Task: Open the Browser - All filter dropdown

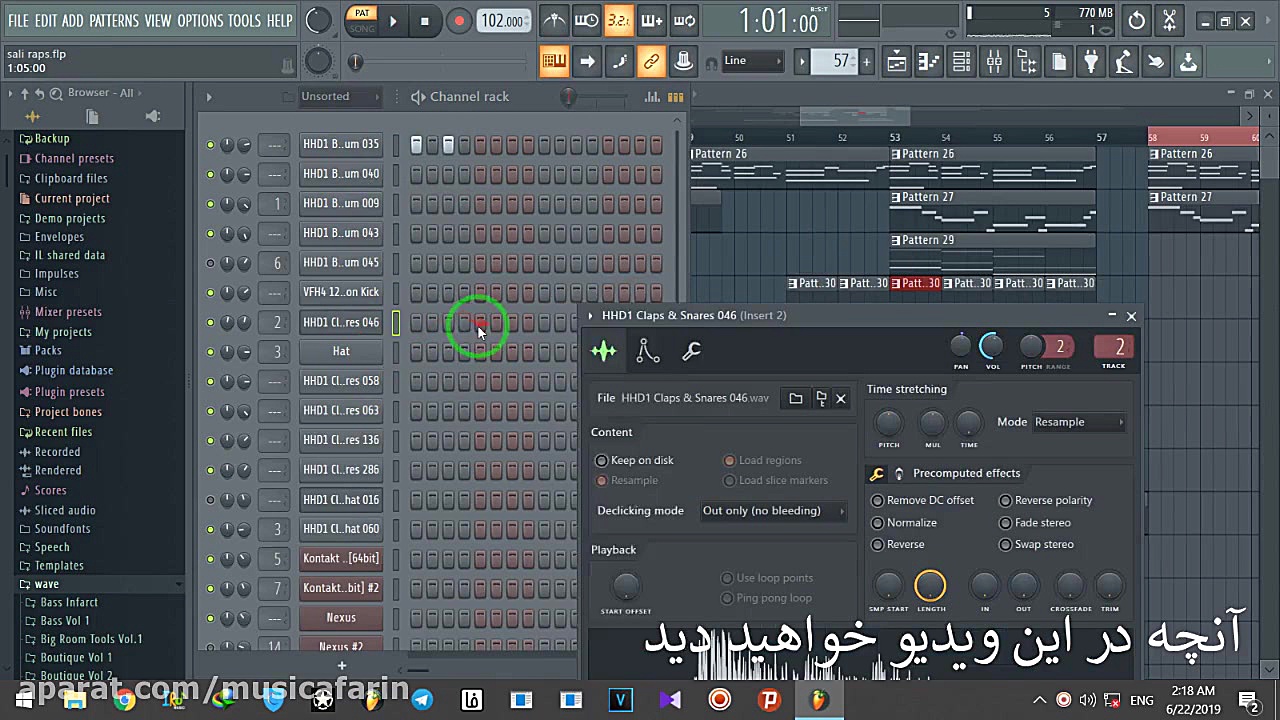Action: click(105, 93)
